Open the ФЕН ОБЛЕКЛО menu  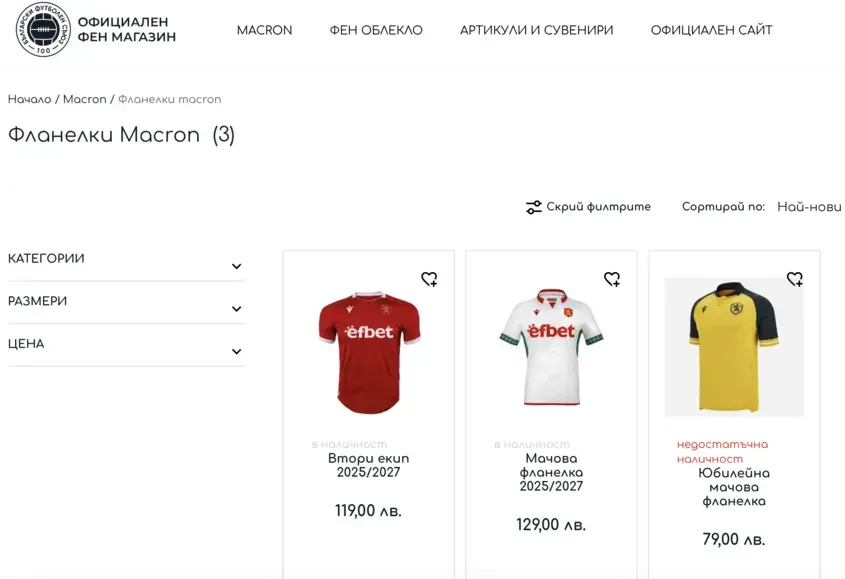pyautogui.click(x=376, y=30)
